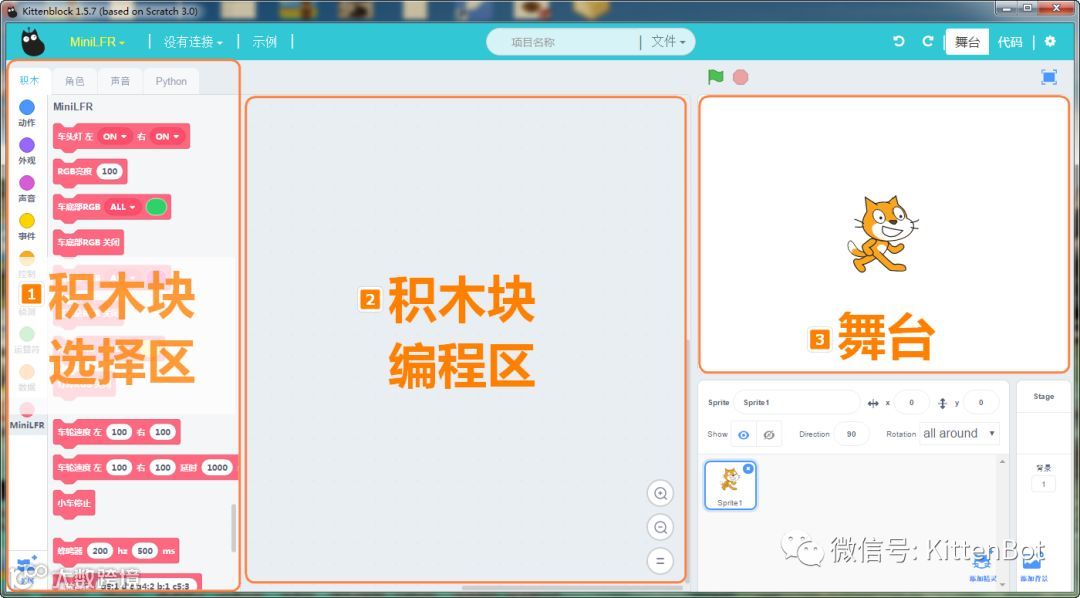Select the Sprite1 thumbnail
Image resolution: width=1080 pixels, height=598 pixels.
[730, 486]
